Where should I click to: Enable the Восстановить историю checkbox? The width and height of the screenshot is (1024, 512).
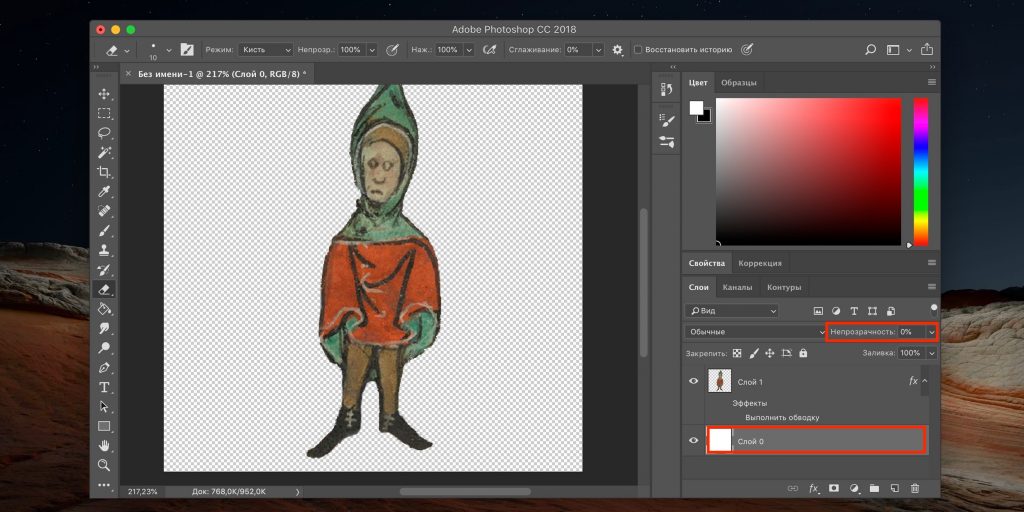(638, 49)
